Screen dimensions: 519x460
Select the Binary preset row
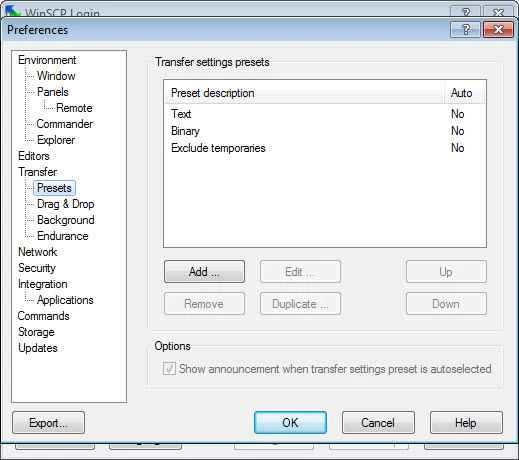(x=325, y=131)
